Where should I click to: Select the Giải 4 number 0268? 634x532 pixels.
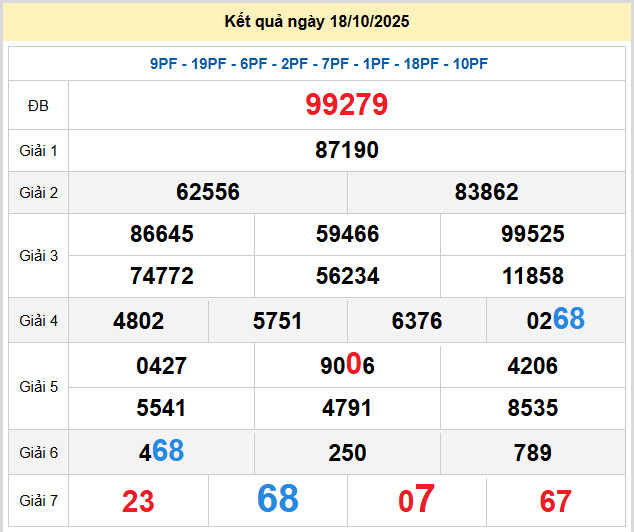[x=555, y=320]
